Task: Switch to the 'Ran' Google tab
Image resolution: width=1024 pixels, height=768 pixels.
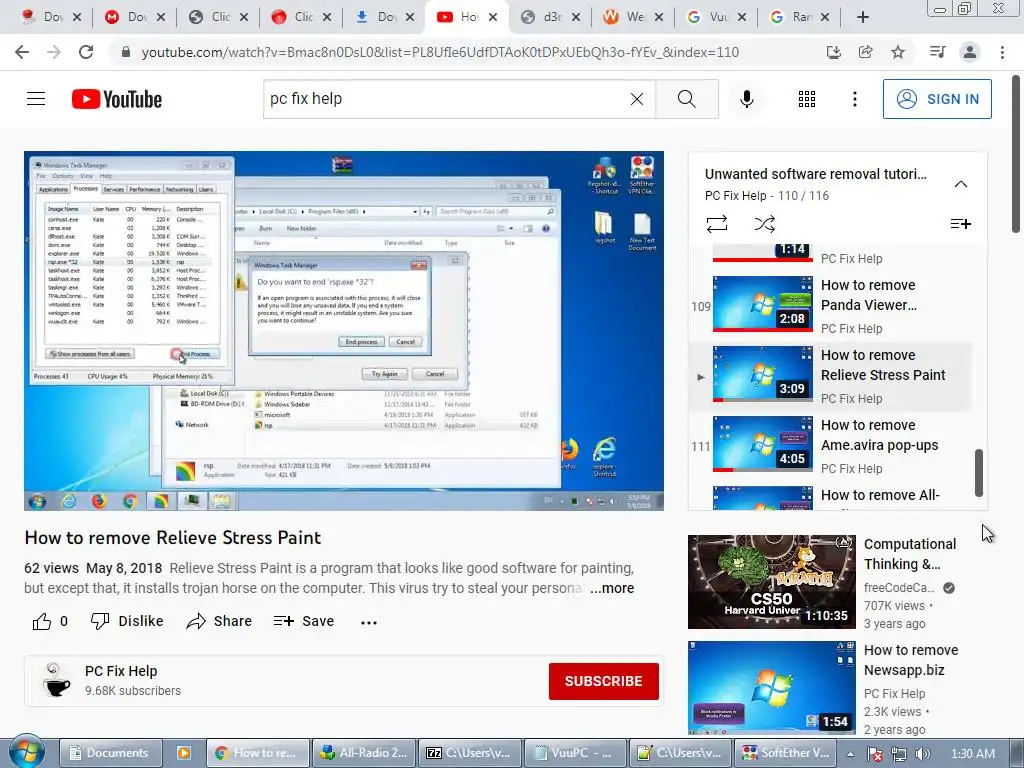Action: 800,17
